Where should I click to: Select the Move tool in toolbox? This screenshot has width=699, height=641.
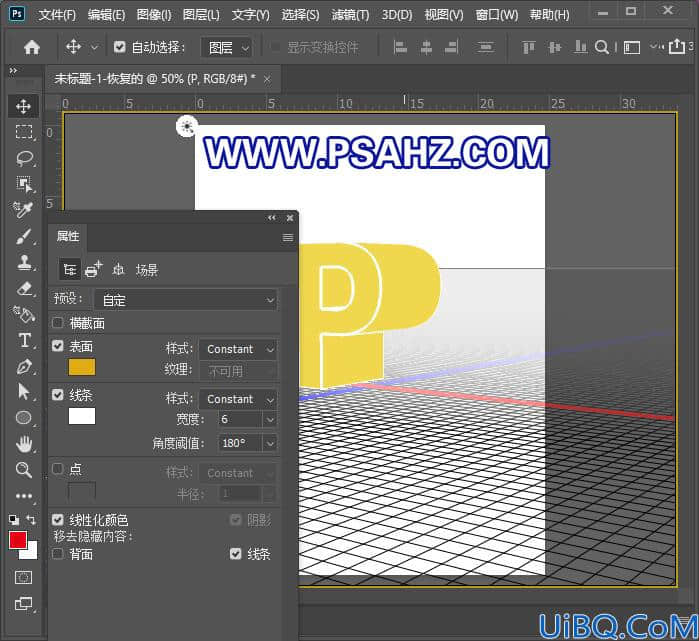(x=23, y=106)
